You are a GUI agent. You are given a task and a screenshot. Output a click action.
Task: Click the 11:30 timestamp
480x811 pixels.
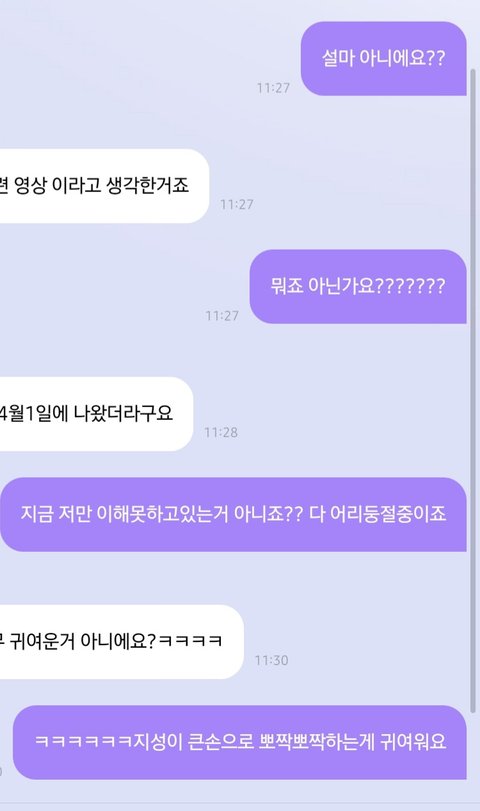tap(271, 660)
